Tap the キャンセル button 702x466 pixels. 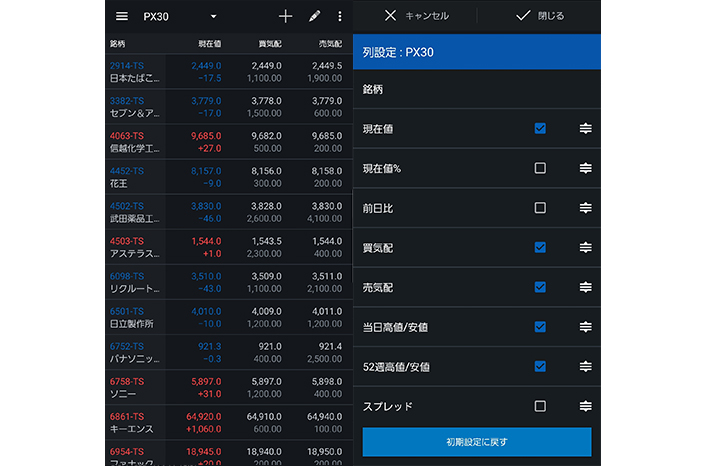(x=416, y=17)
